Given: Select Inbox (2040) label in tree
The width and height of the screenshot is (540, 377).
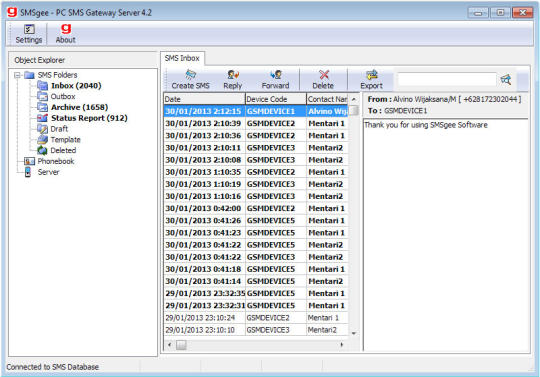Looking at the screenshot, I should point(76,86).
